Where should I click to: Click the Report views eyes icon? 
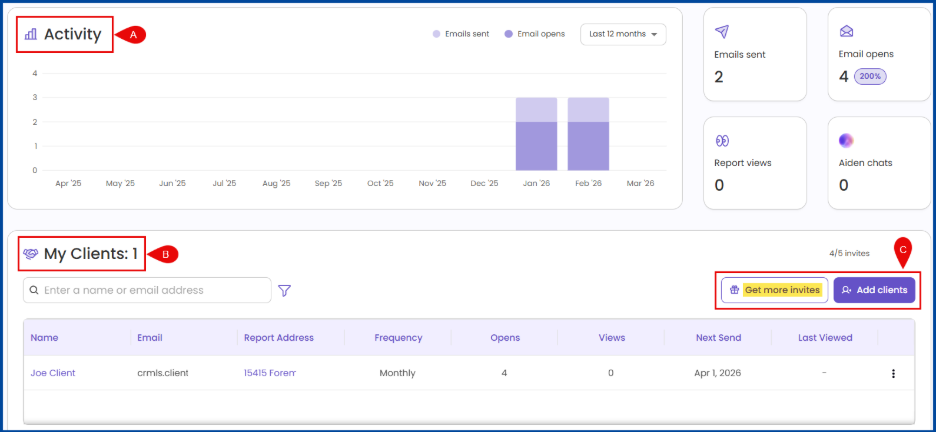pos(722,140)
